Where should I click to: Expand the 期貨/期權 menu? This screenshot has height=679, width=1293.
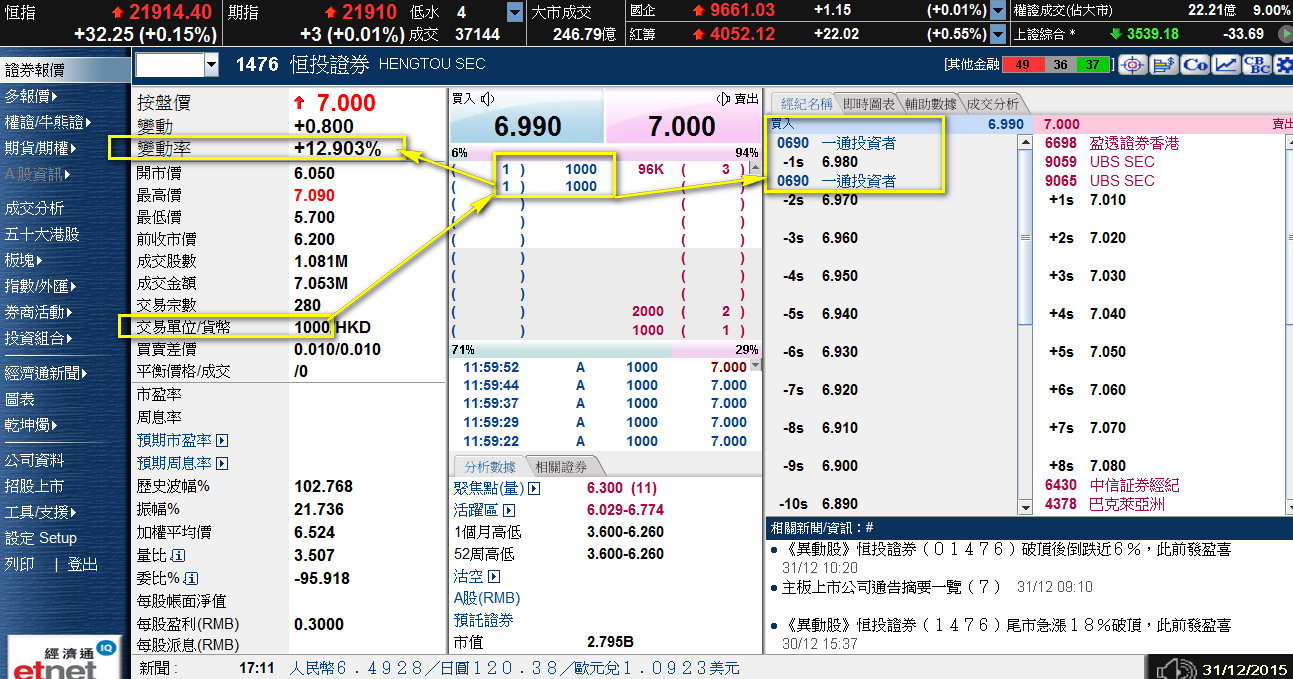coord(40,148)
